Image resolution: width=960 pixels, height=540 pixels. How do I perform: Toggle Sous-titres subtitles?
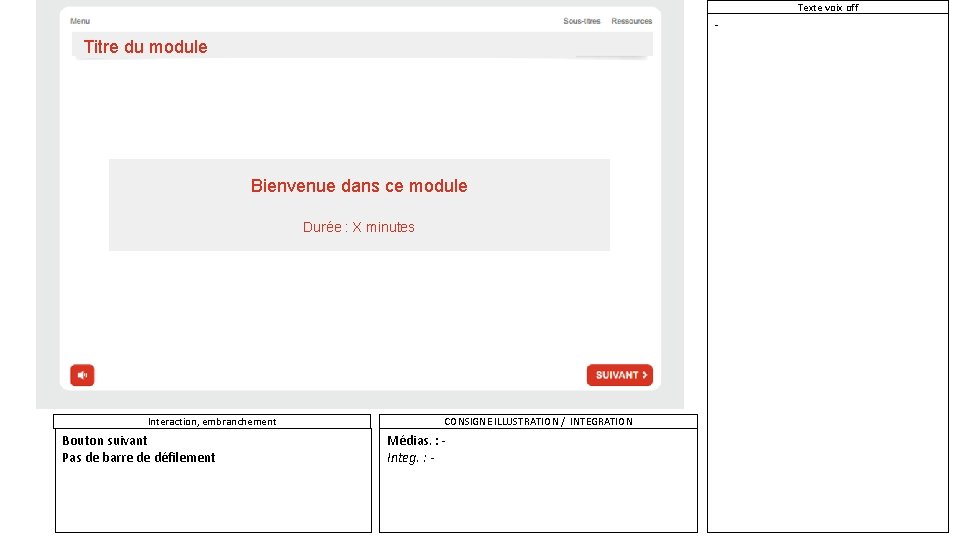coord(582,21)
